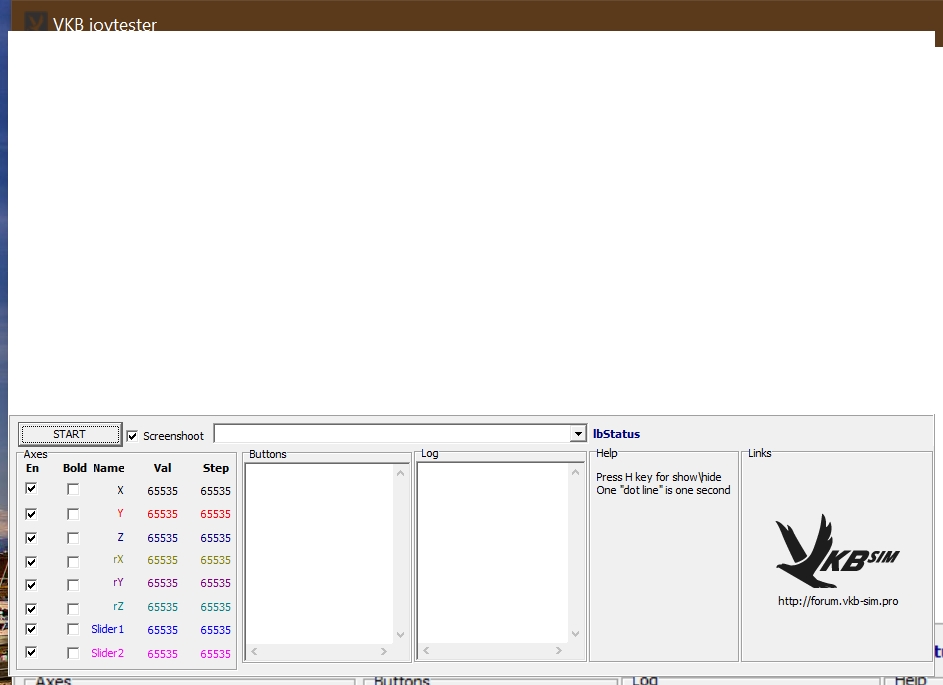
Task: Enable Bold for the Slider1 axis
Action: click(x=73, y=630)
